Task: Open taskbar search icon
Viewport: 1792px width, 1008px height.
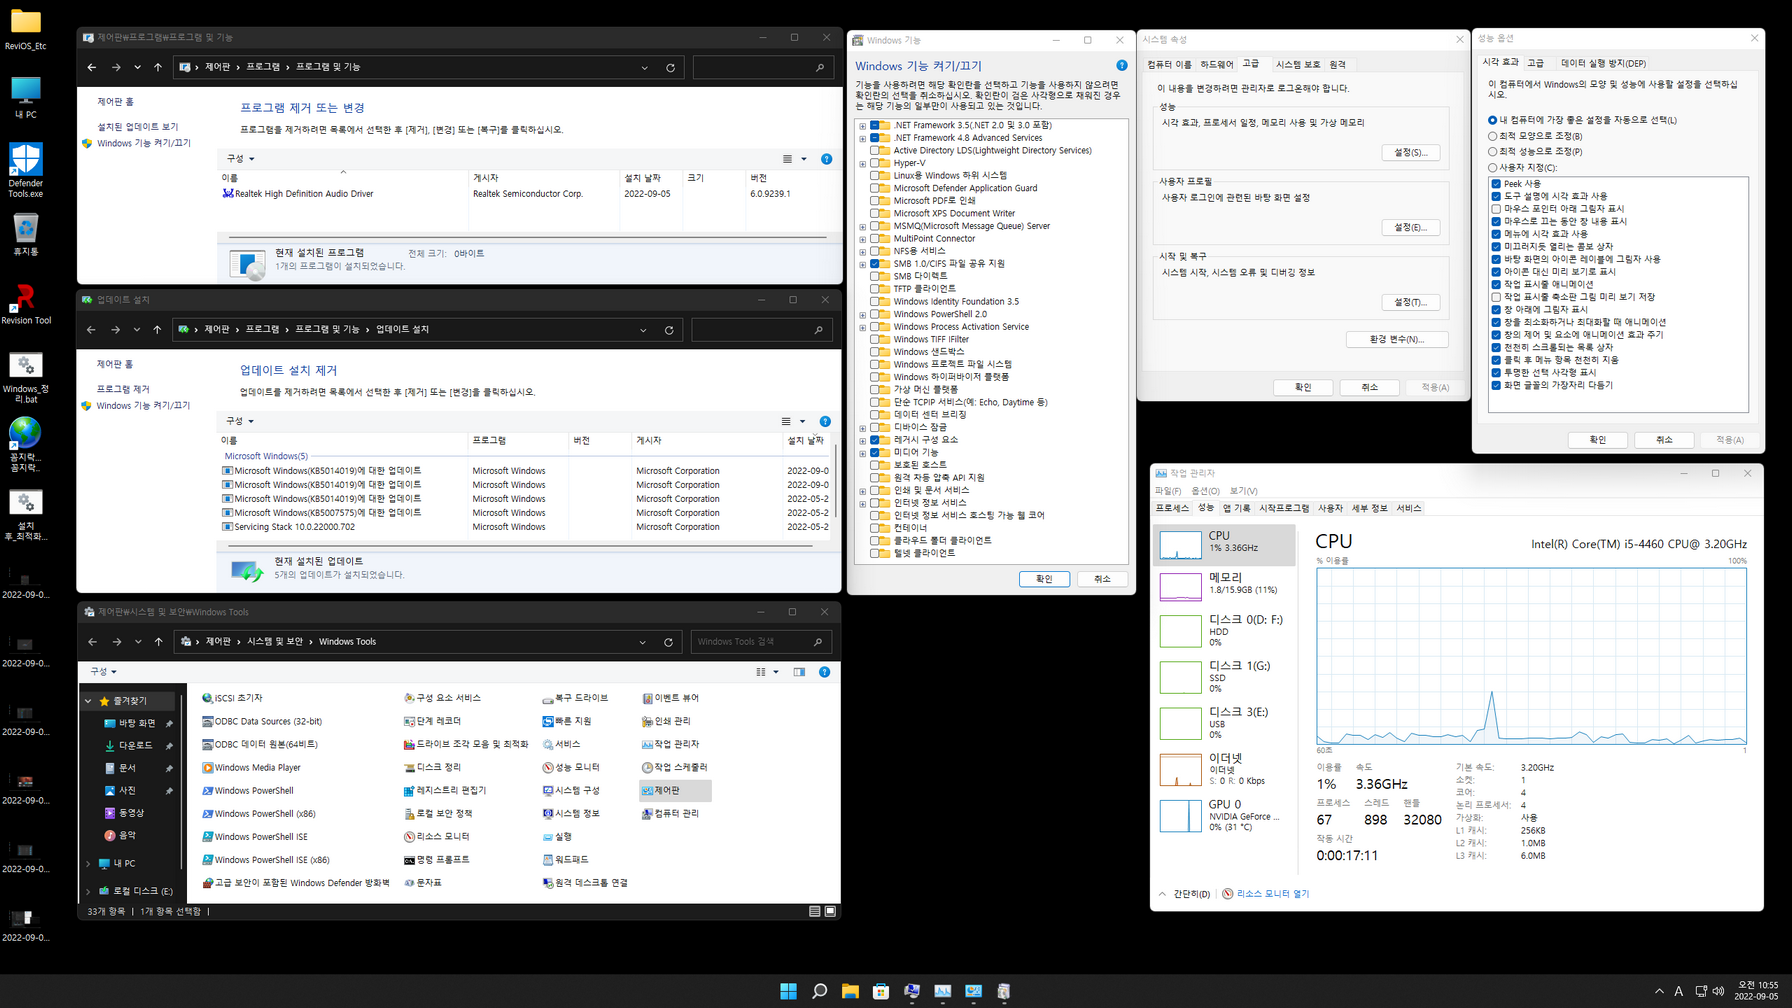Action: point(819,991)
